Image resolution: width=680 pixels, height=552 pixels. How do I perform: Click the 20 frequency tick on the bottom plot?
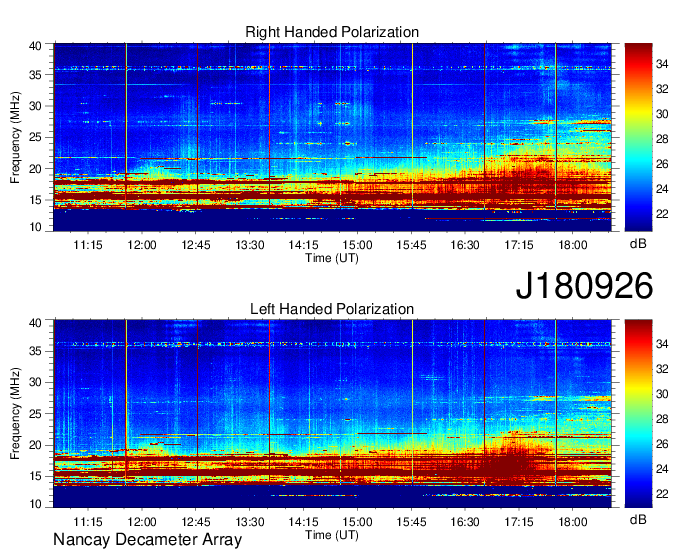[35, 445]
